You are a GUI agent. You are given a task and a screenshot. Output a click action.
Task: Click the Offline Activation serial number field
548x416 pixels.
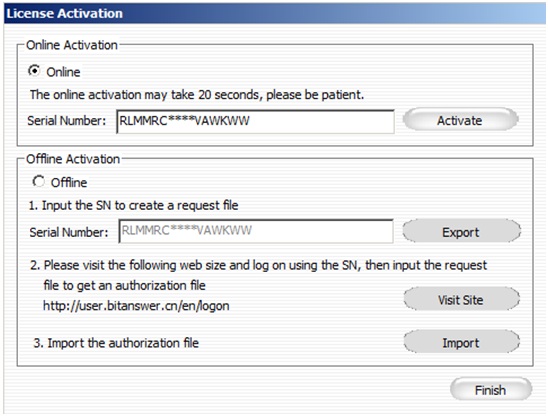256,231
